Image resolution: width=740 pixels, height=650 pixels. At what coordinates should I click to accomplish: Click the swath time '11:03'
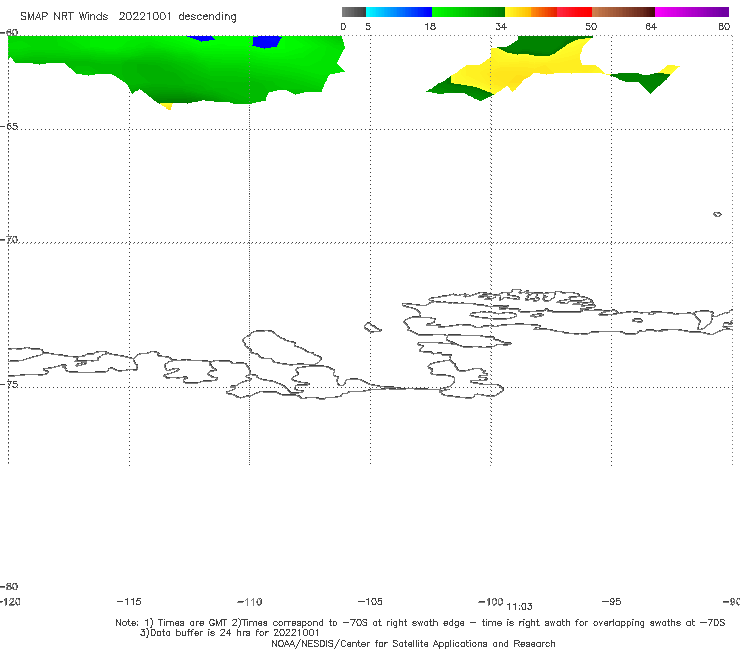(x=520, y=607)
